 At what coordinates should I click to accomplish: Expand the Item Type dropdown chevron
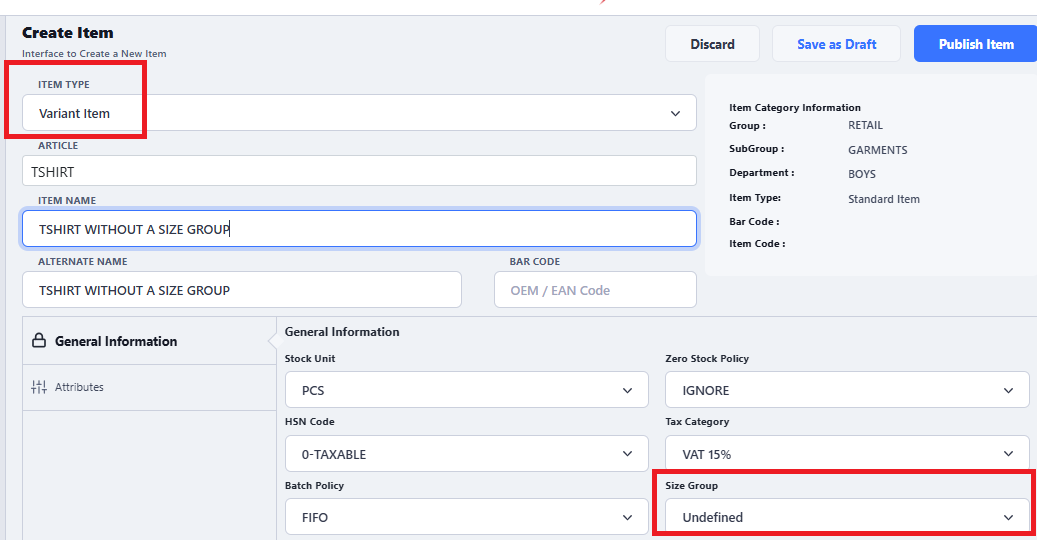point(675,114)
